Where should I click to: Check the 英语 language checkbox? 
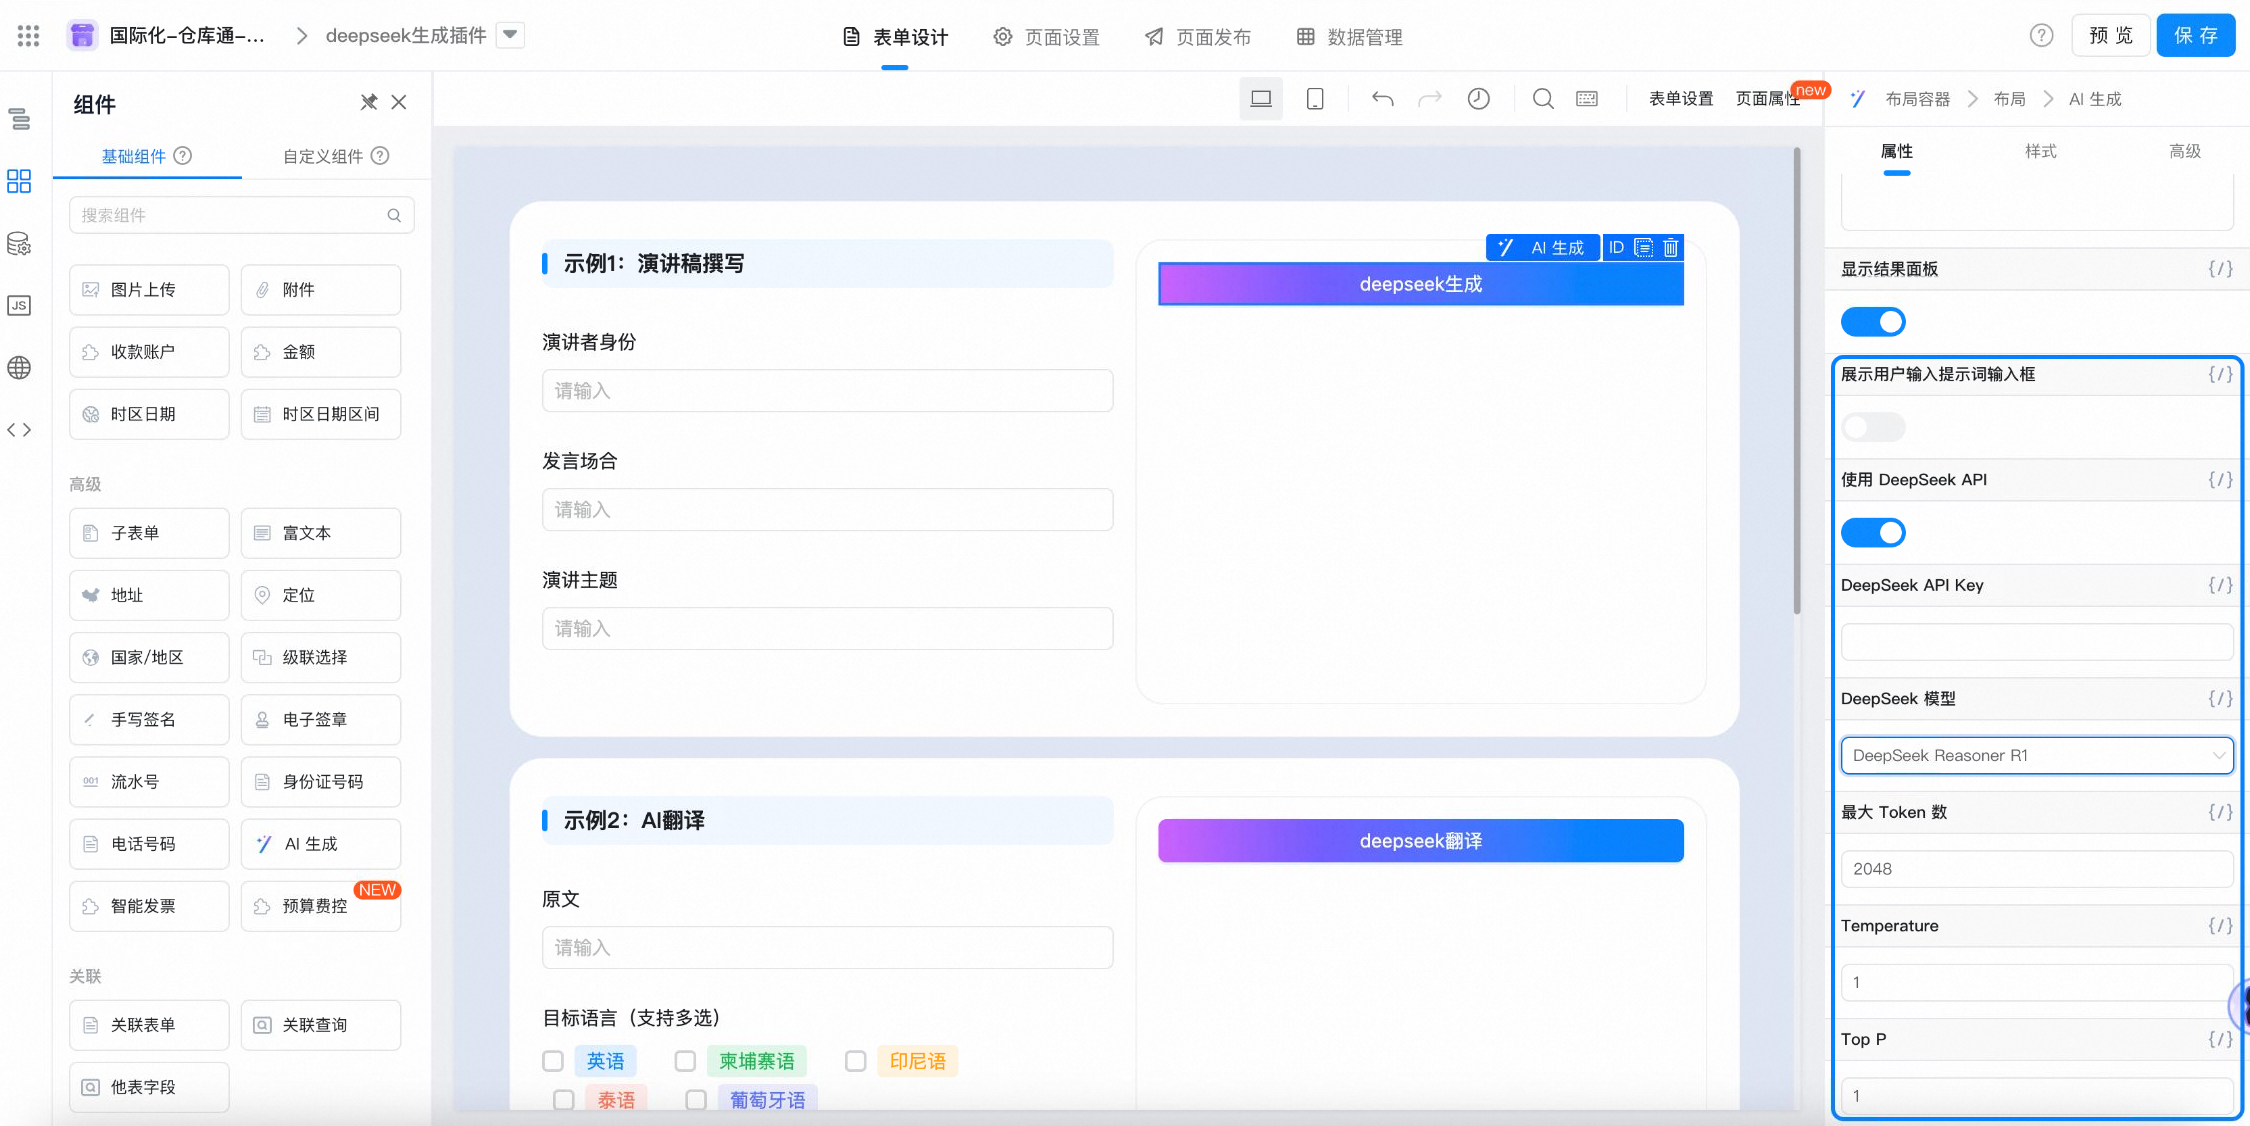[x=553, y=1061]
